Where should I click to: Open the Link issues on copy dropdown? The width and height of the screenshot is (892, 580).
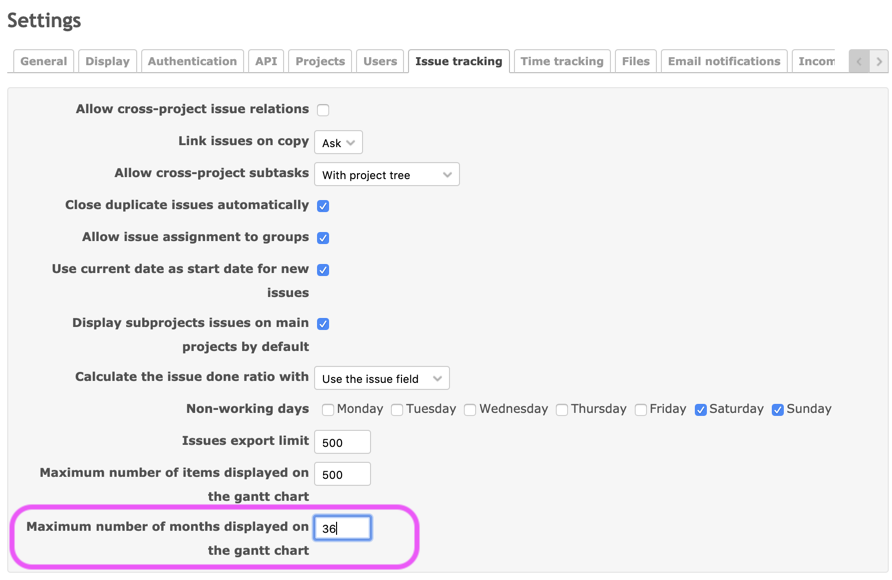pos(338,143)
